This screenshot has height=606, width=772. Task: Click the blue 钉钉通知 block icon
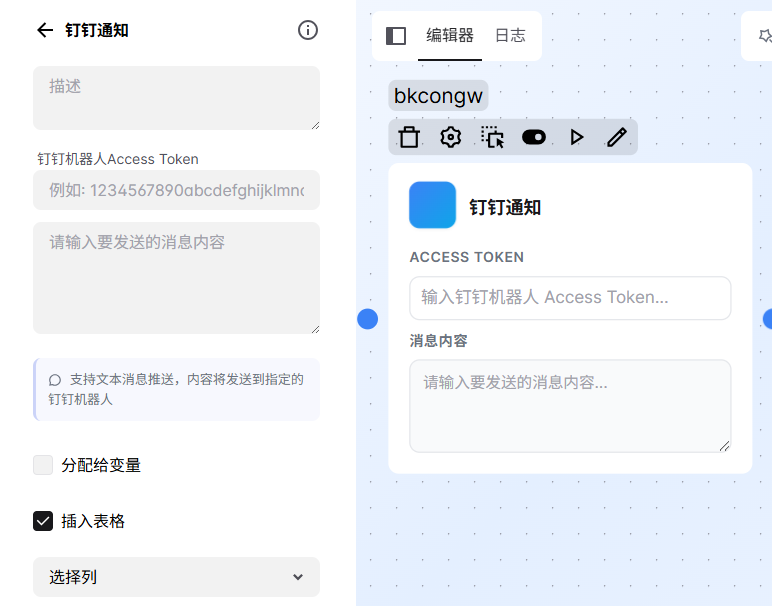[432, 205]
